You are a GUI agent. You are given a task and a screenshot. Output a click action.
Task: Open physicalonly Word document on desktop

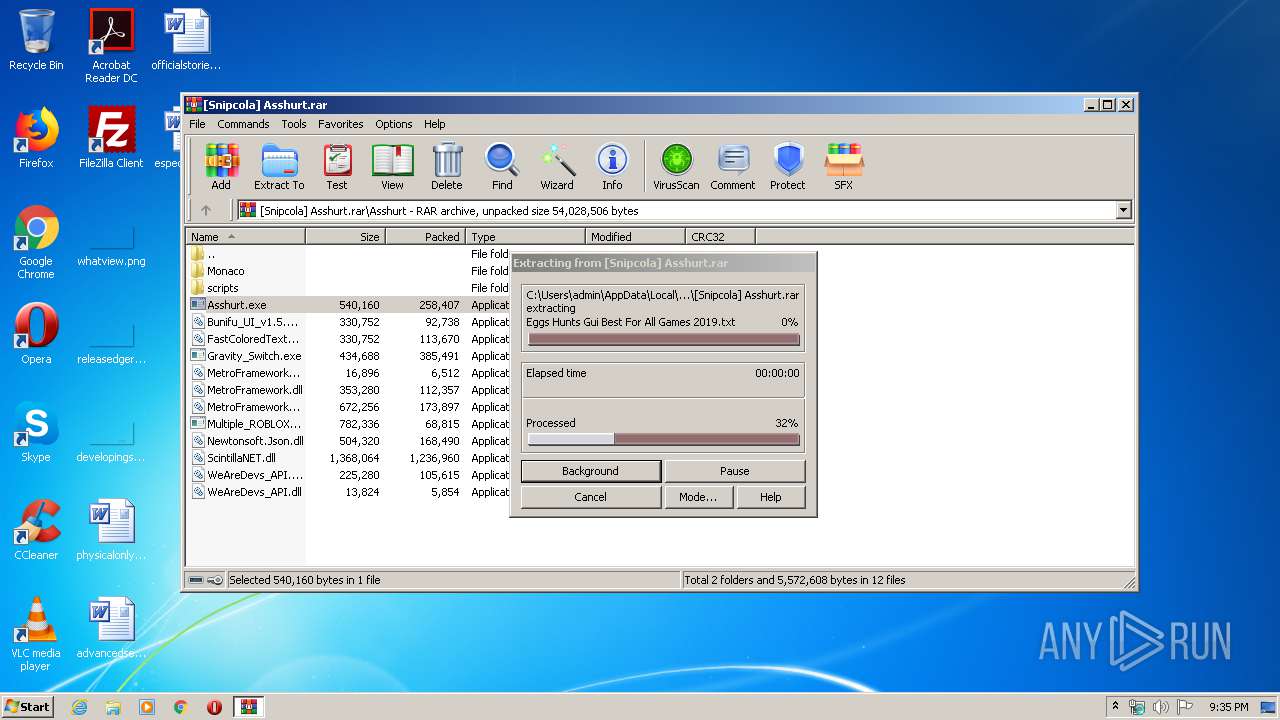(x=111, y=530)
